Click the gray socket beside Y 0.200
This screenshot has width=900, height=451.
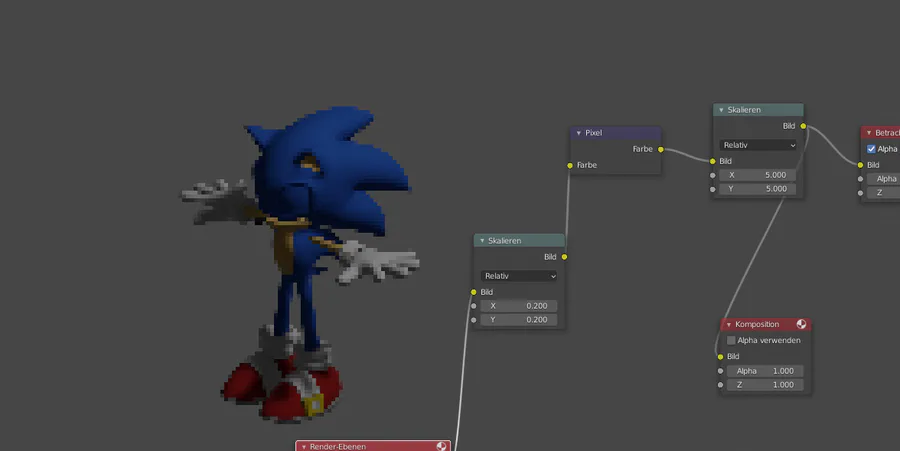474,320
